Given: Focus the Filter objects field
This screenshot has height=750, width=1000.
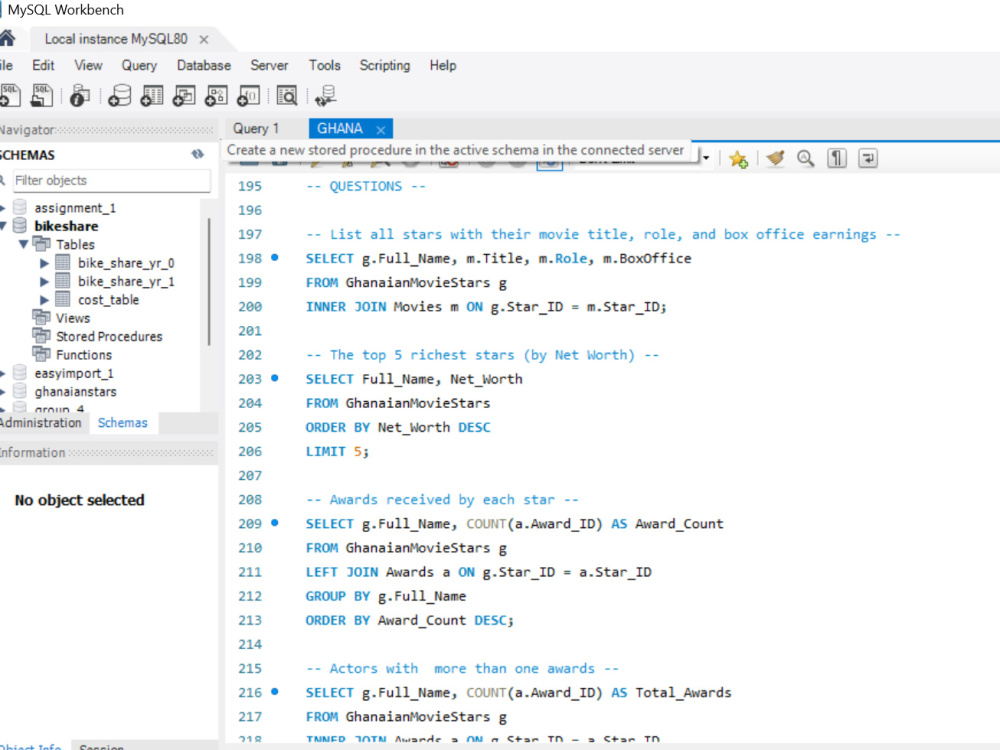Looking at the screenshot, I should click(112, 180).
